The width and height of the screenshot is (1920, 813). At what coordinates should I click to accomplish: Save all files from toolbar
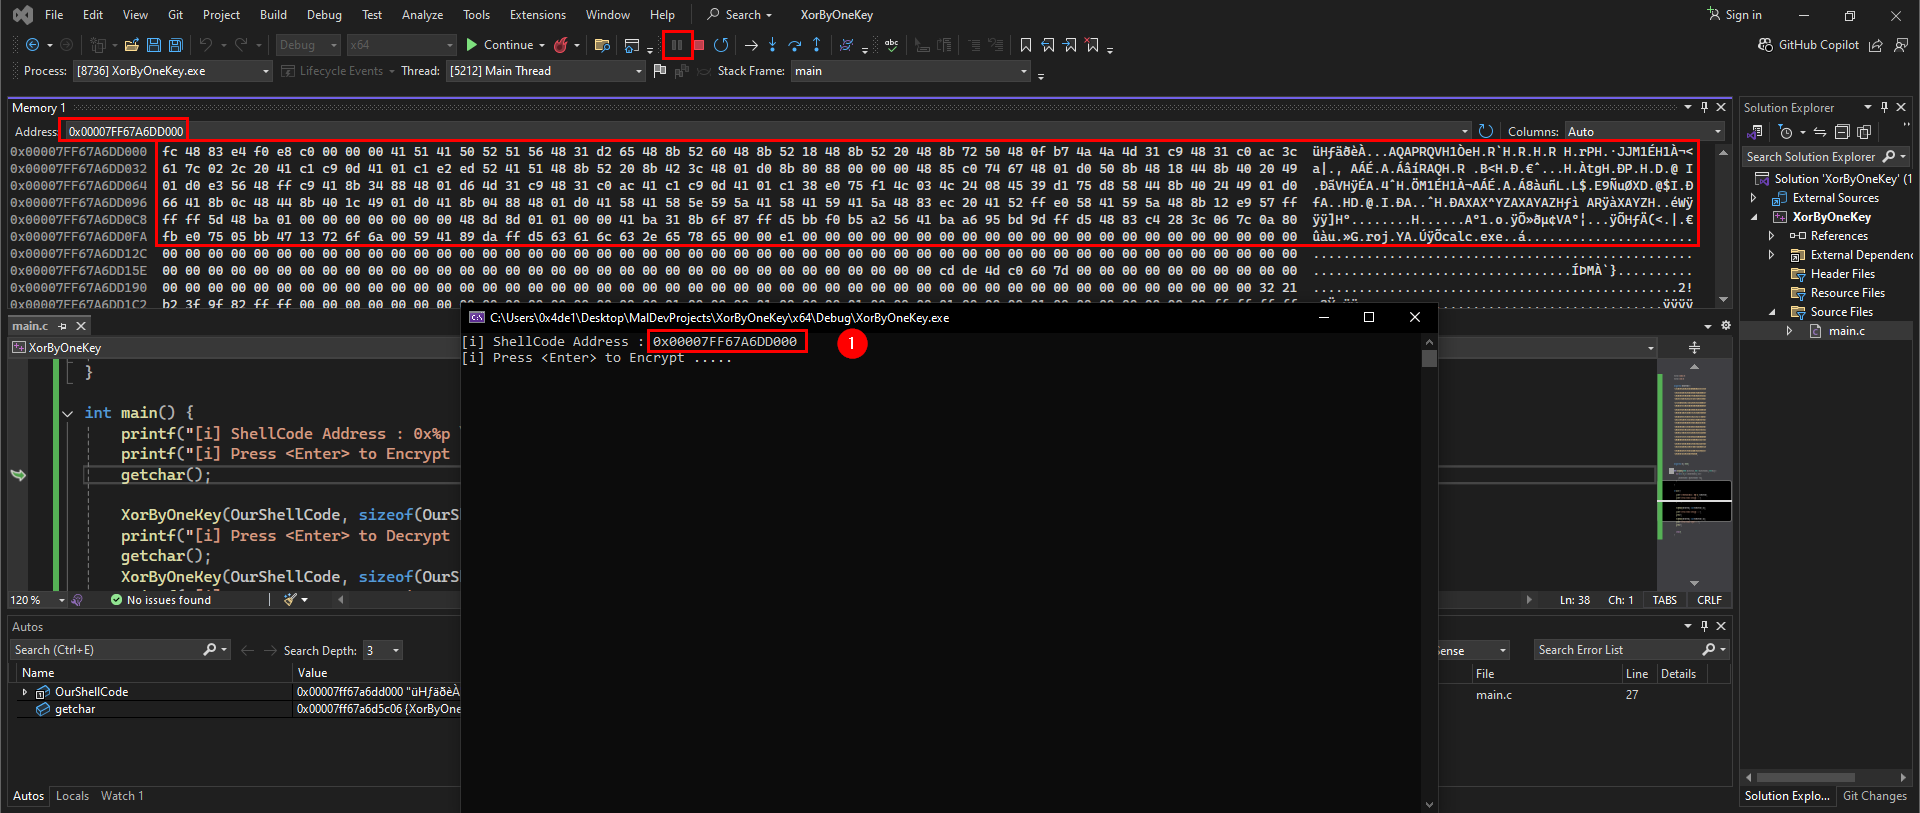point(176,45)
